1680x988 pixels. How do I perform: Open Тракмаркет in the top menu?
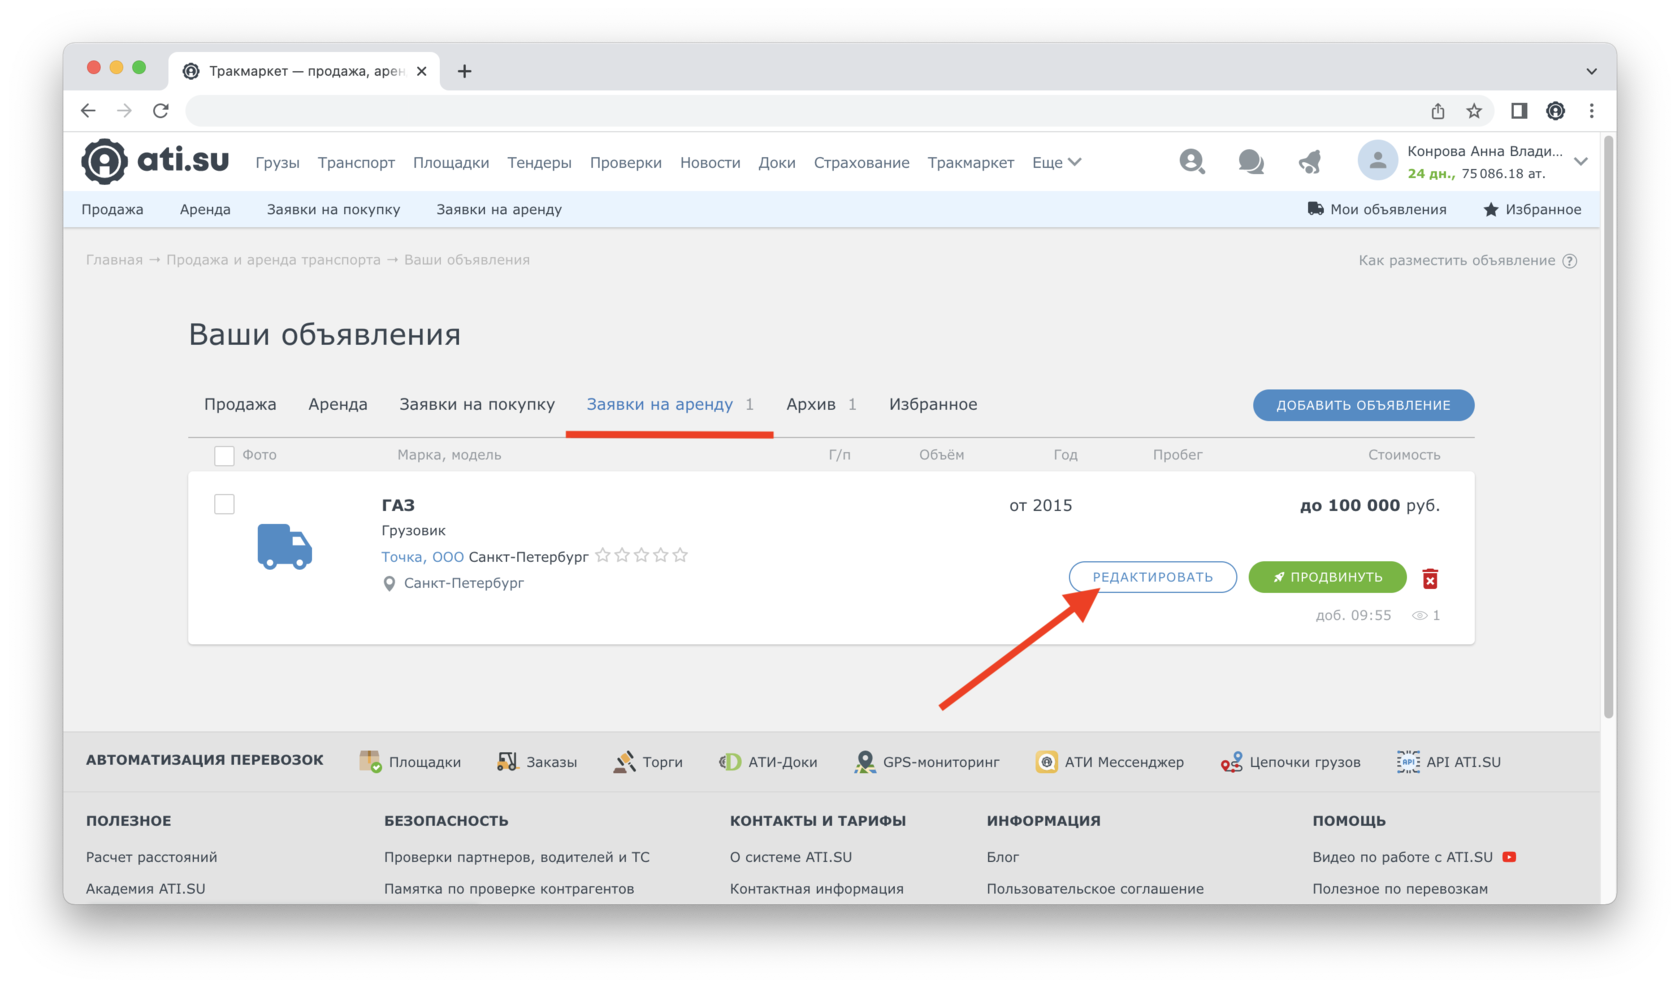(970, 162)
